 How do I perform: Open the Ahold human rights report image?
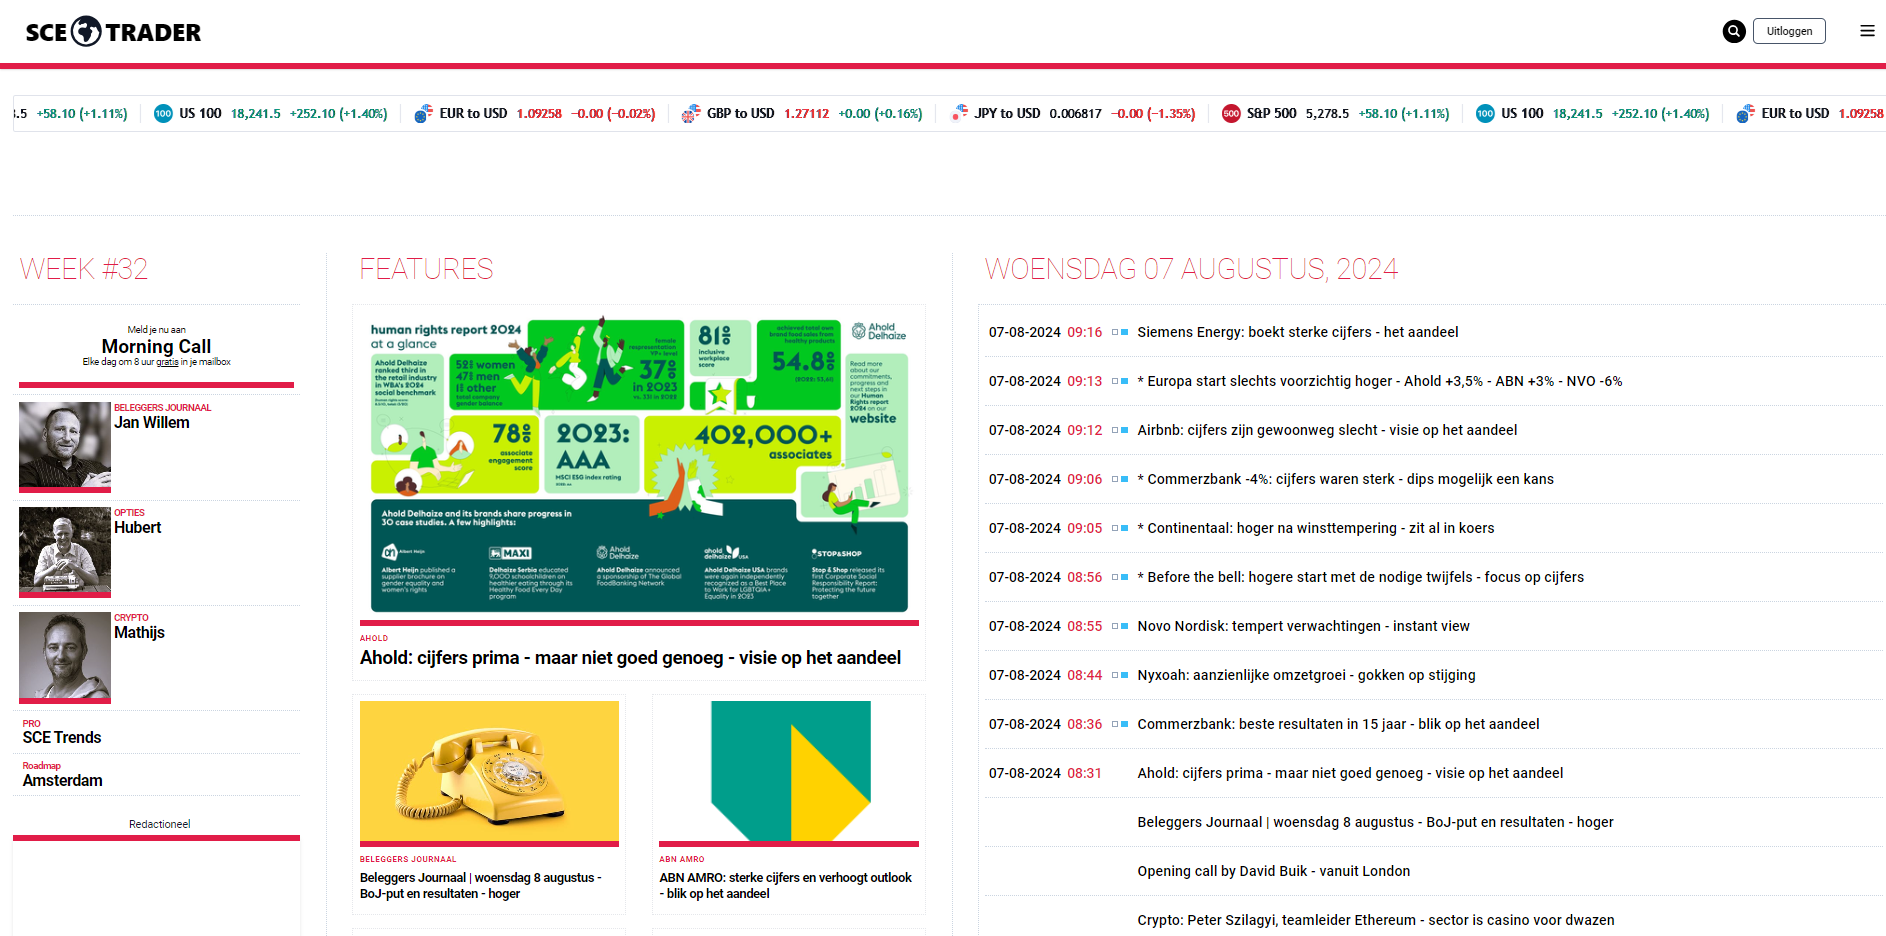point(639,465)
